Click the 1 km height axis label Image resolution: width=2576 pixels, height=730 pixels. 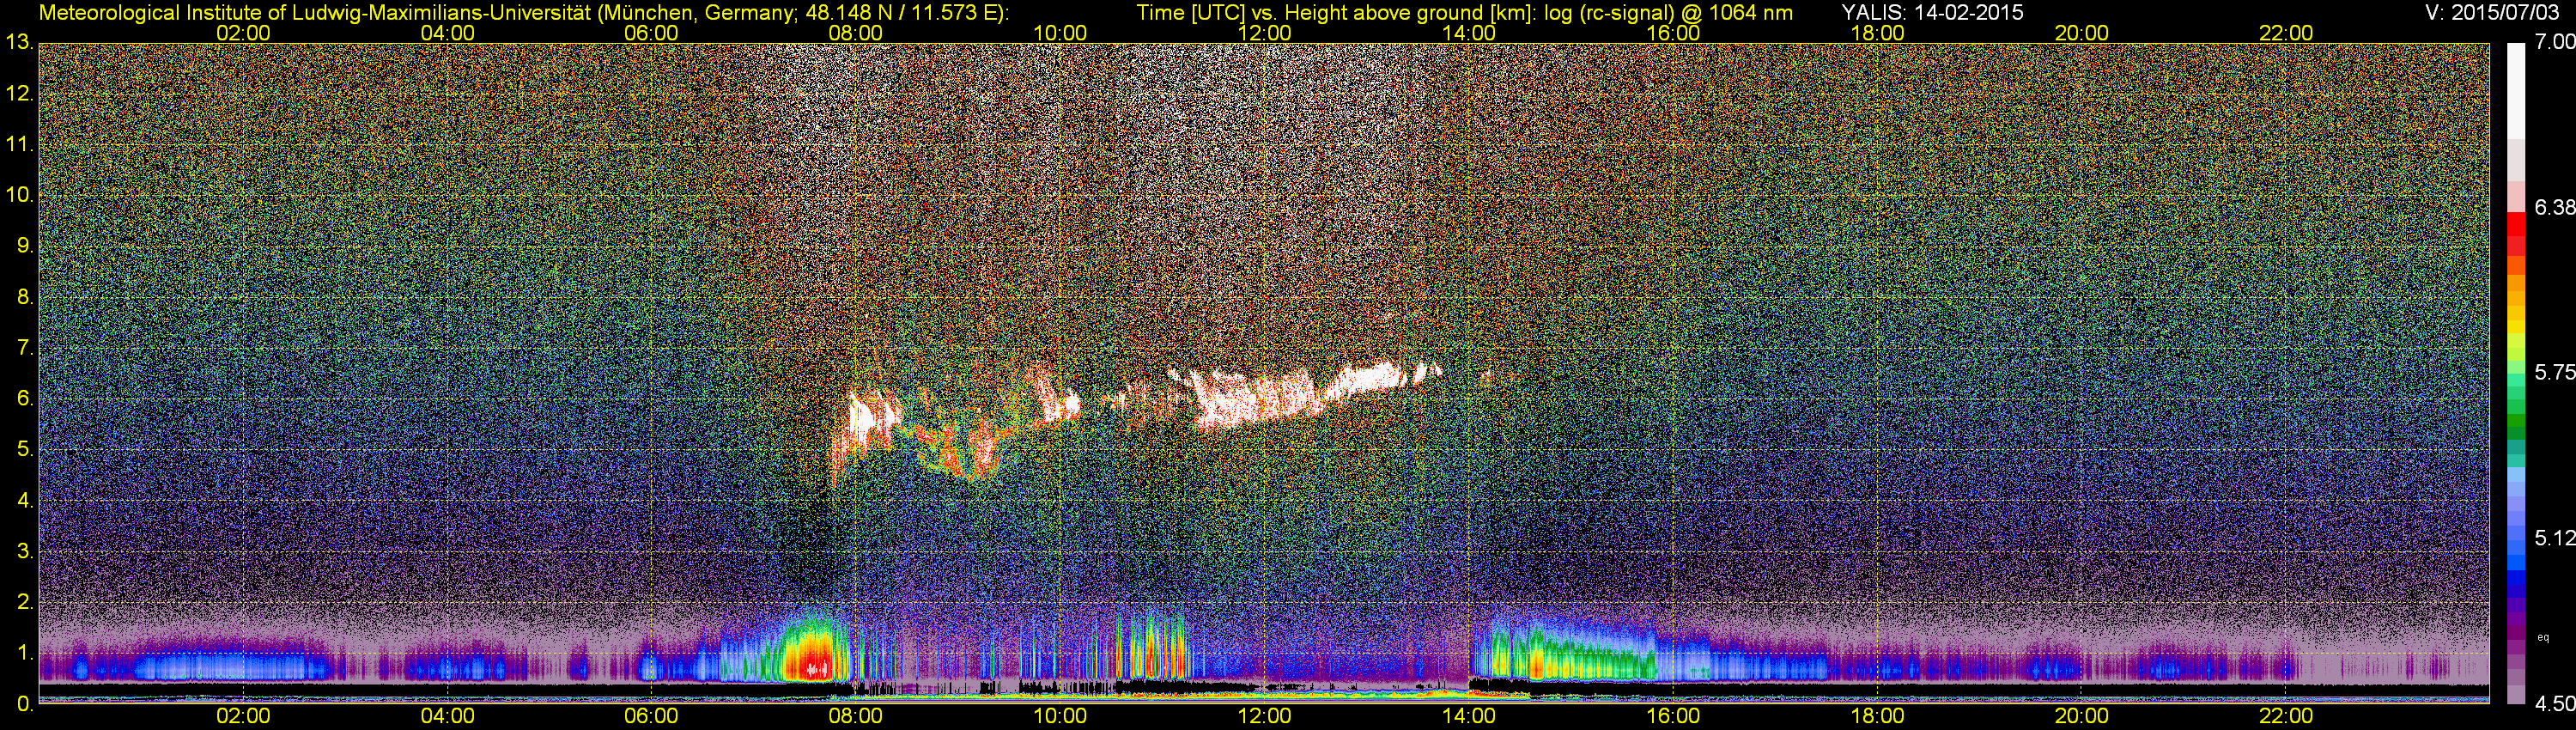click(25, 653)
